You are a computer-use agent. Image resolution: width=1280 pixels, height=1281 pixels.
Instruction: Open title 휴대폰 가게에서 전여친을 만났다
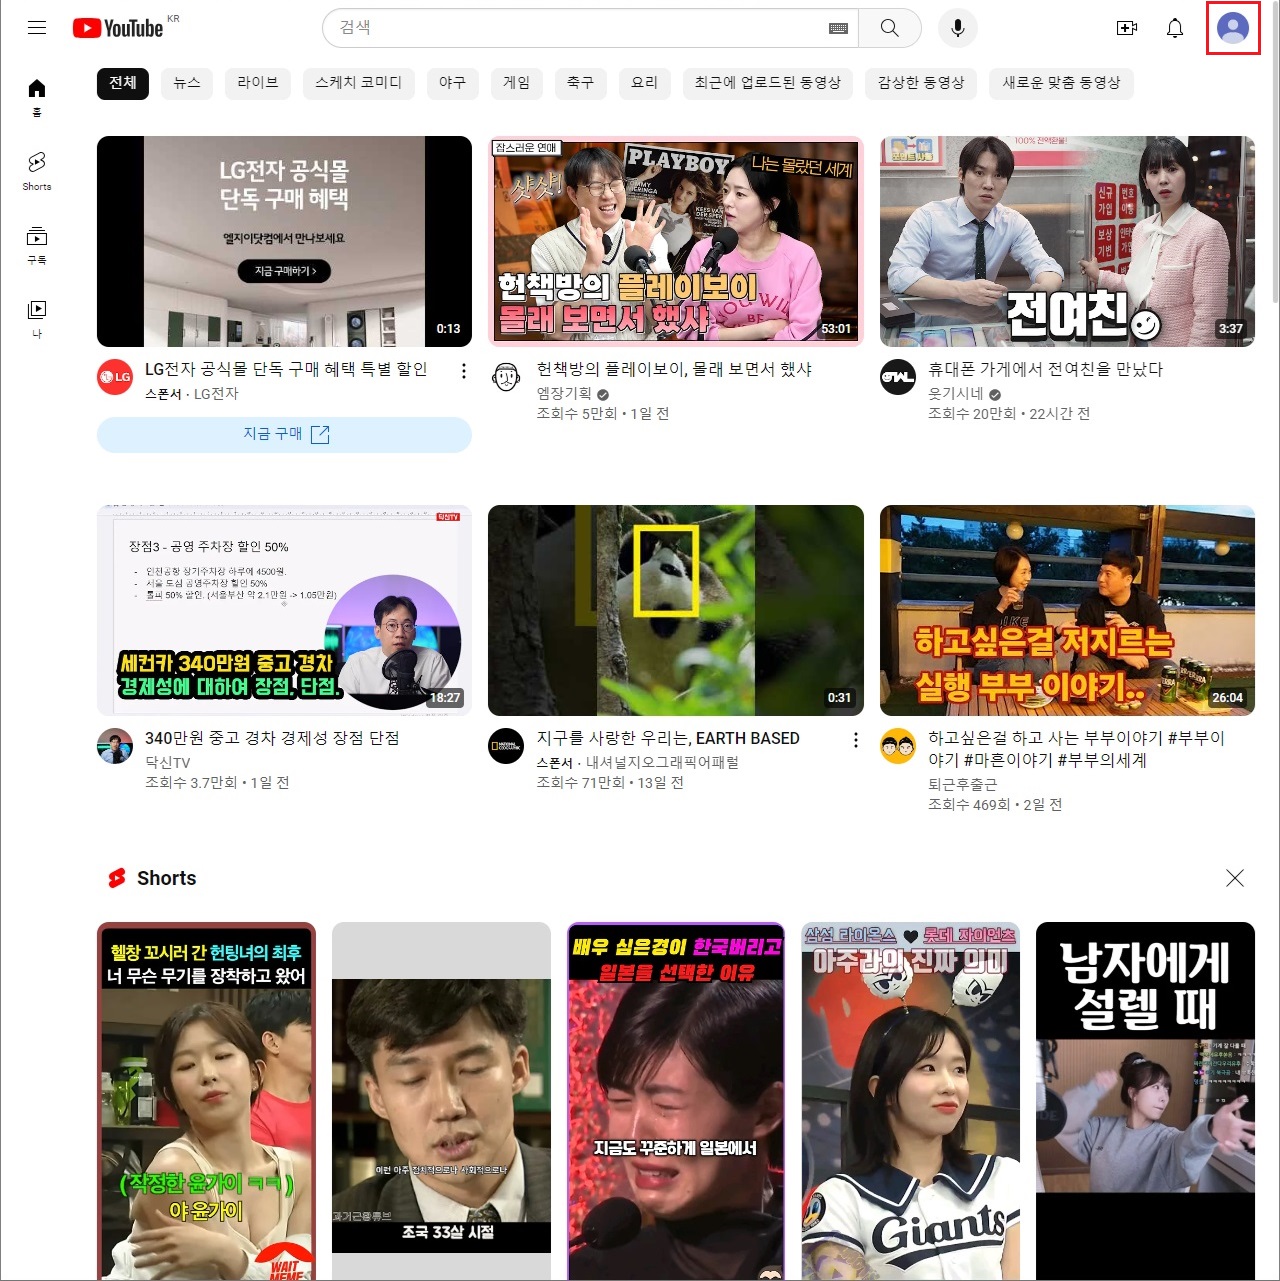pos(1045,370)
